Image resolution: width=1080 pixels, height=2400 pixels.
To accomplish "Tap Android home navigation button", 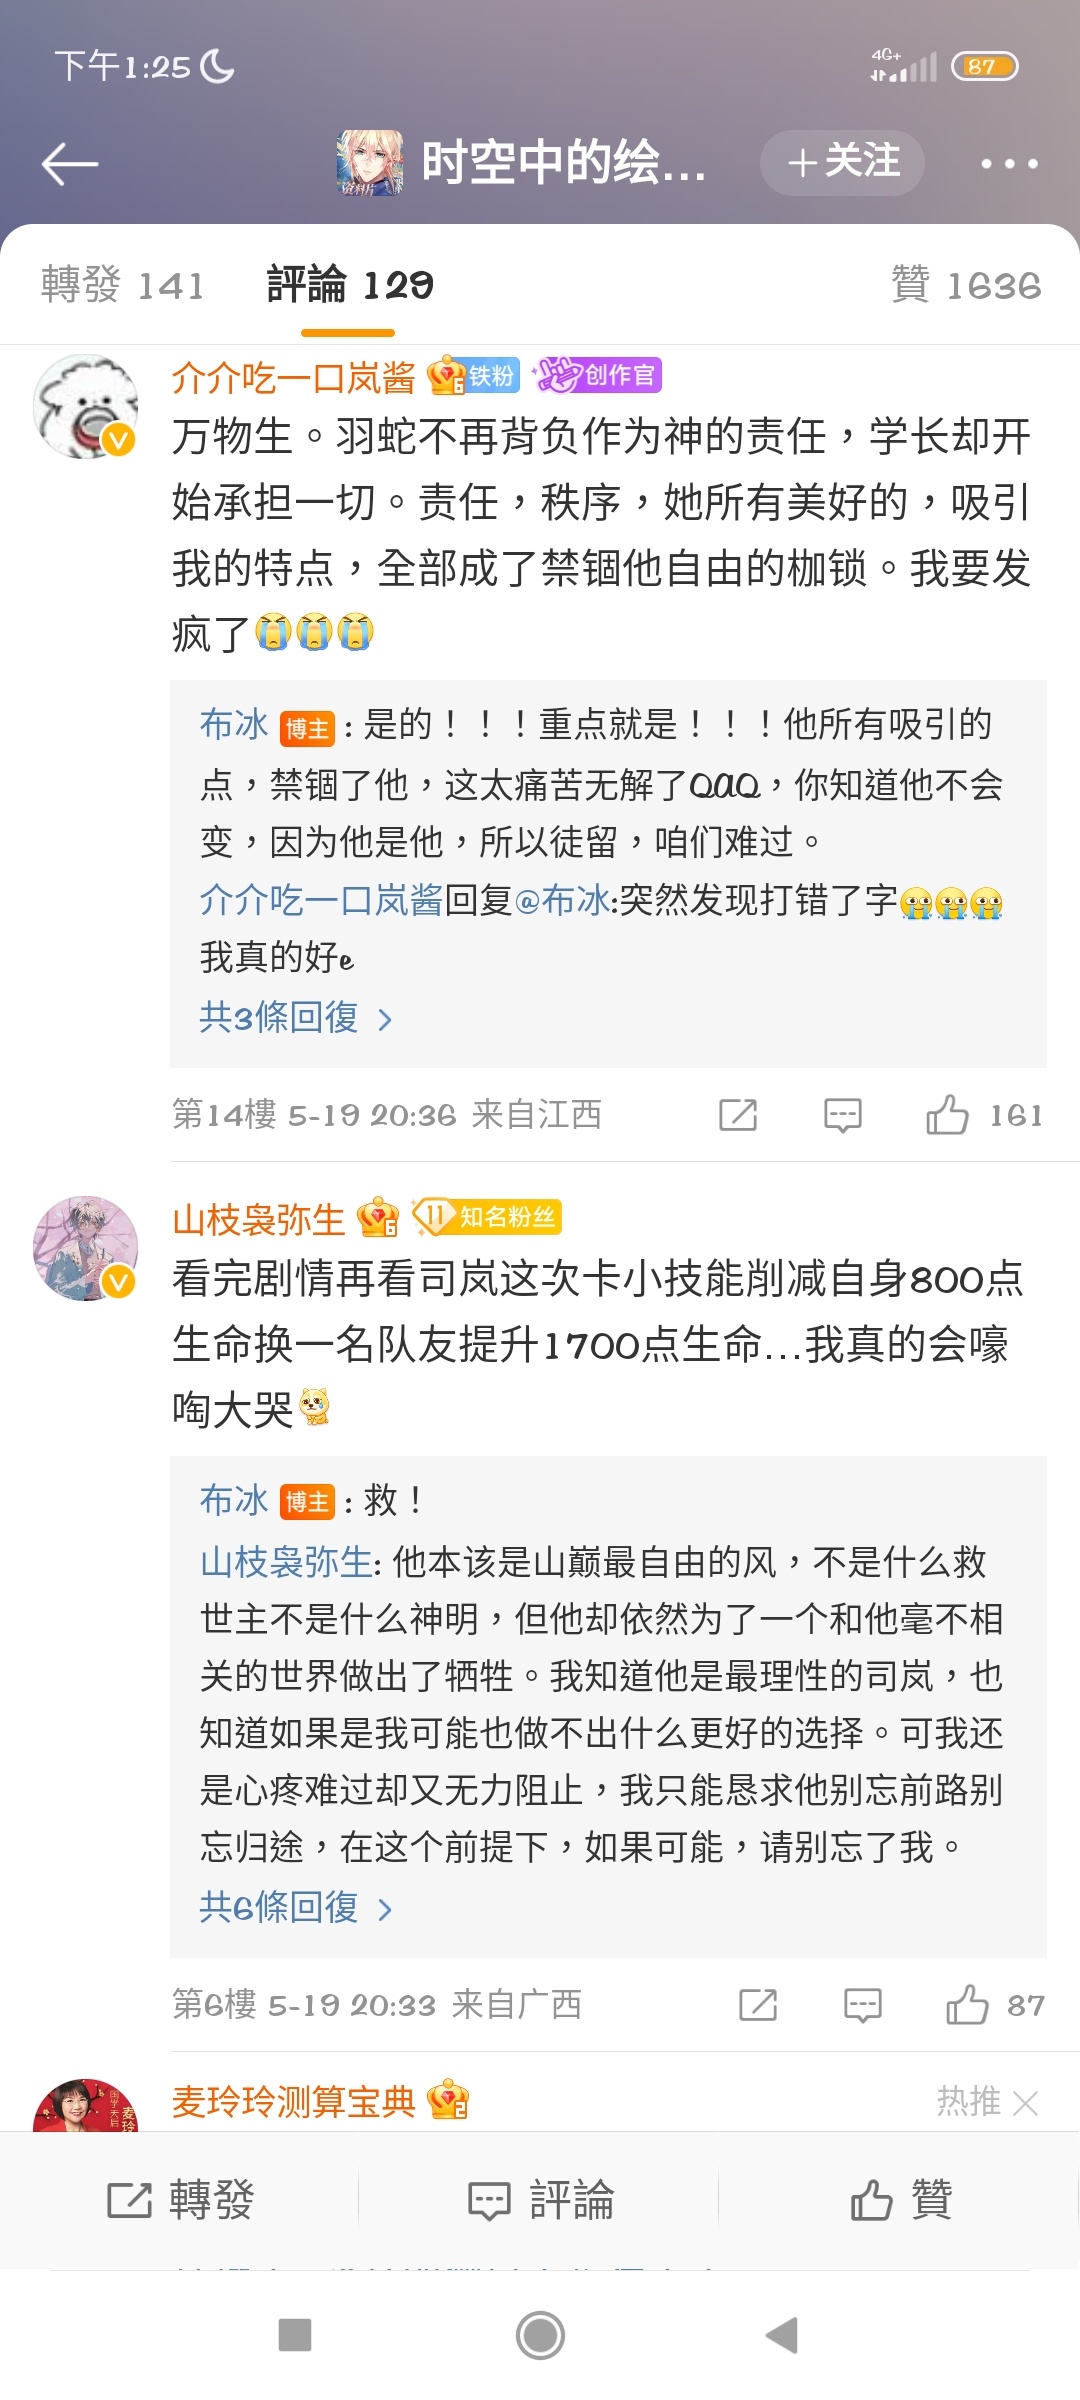I will [x=540, y=2336].
